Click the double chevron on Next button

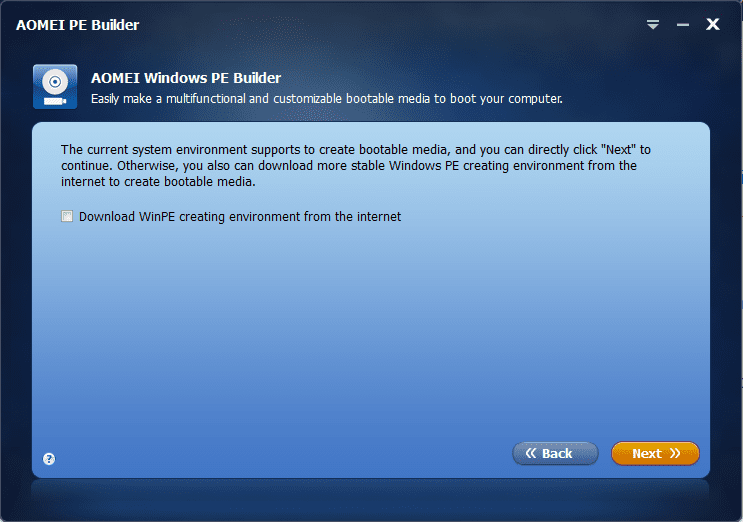pos(675,453)
